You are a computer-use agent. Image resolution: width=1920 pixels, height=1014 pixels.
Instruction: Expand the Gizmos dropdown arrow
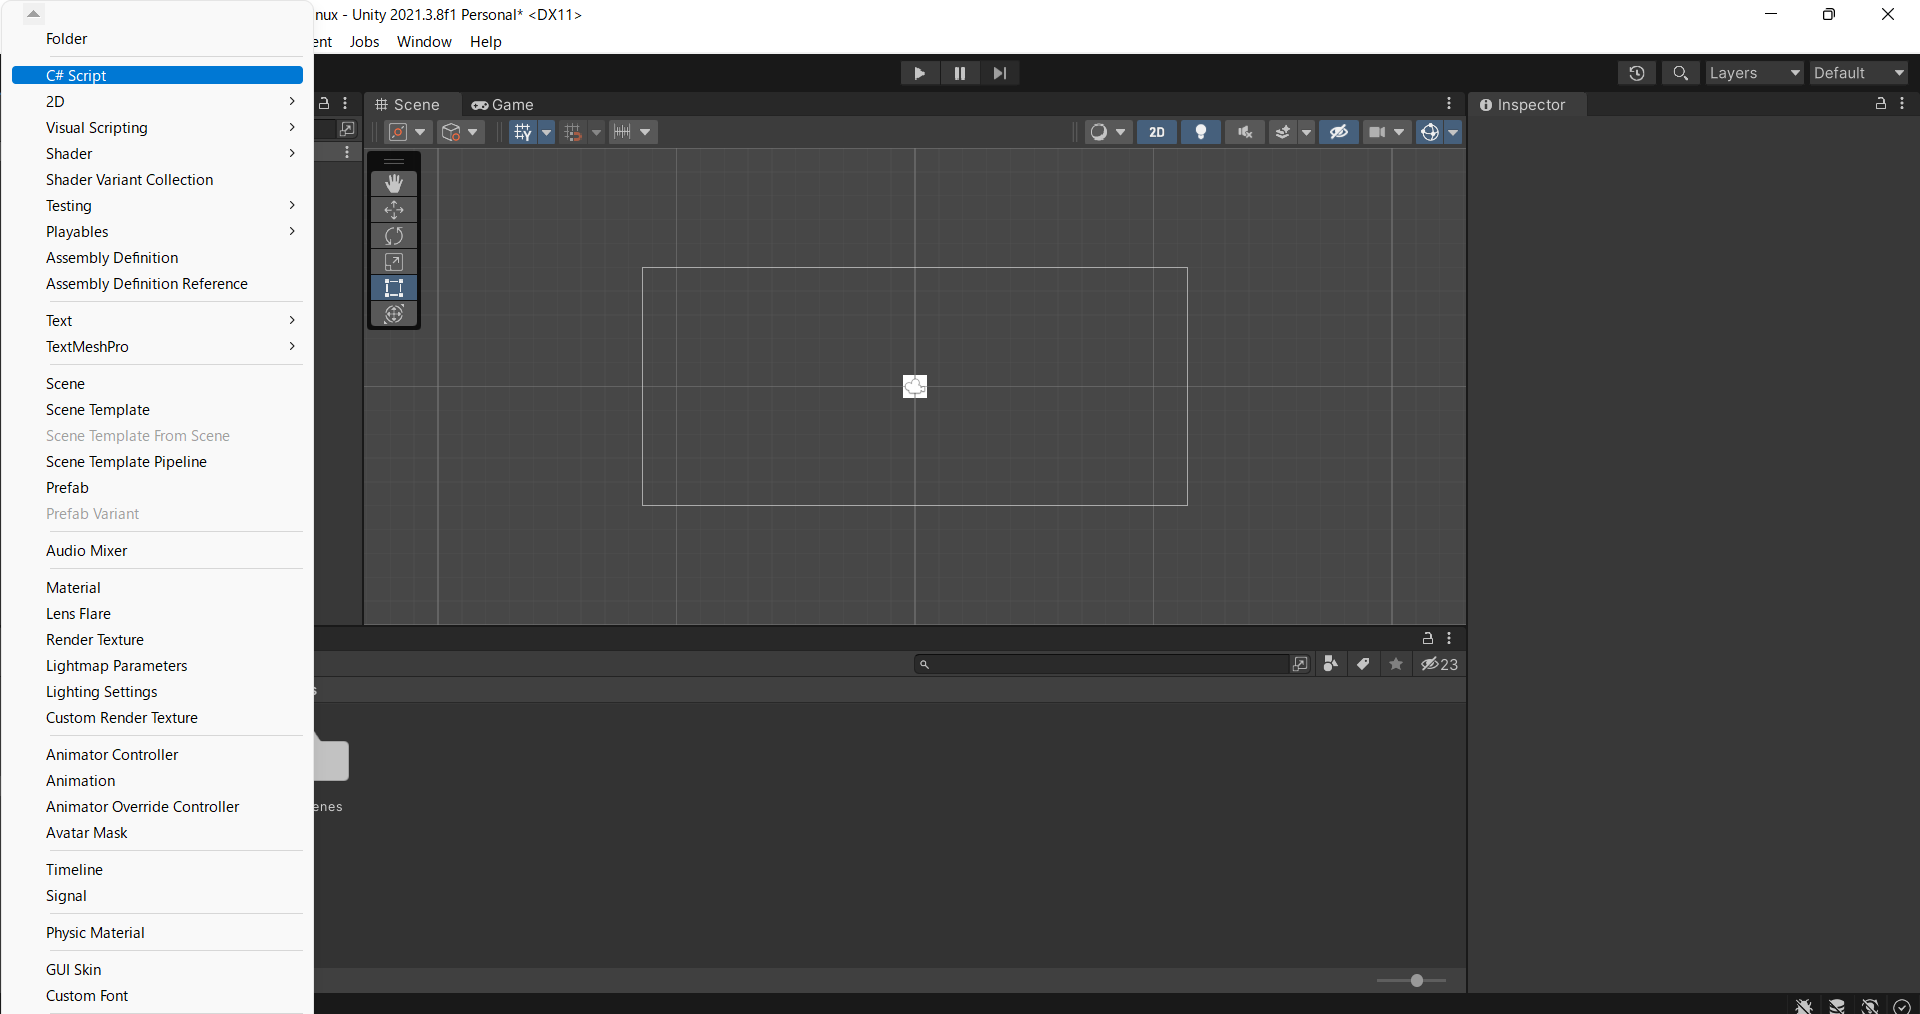1453,132
